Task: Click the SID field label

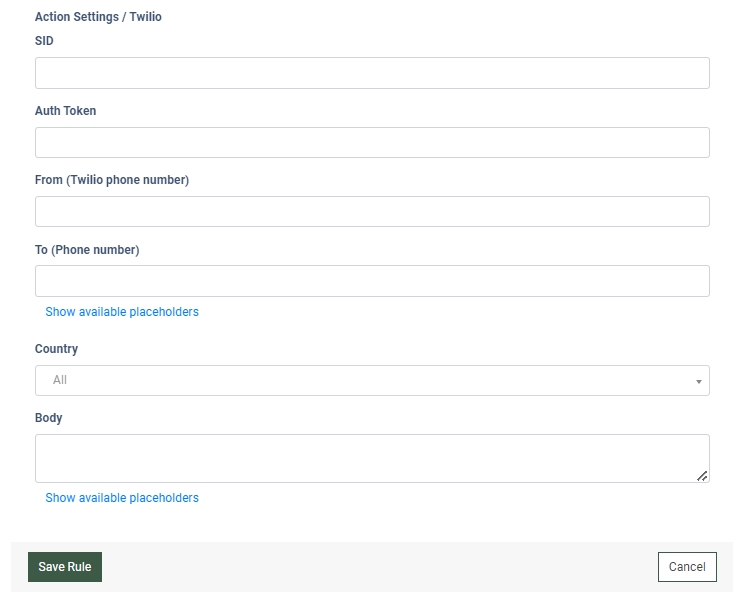Action: [44, 41]
